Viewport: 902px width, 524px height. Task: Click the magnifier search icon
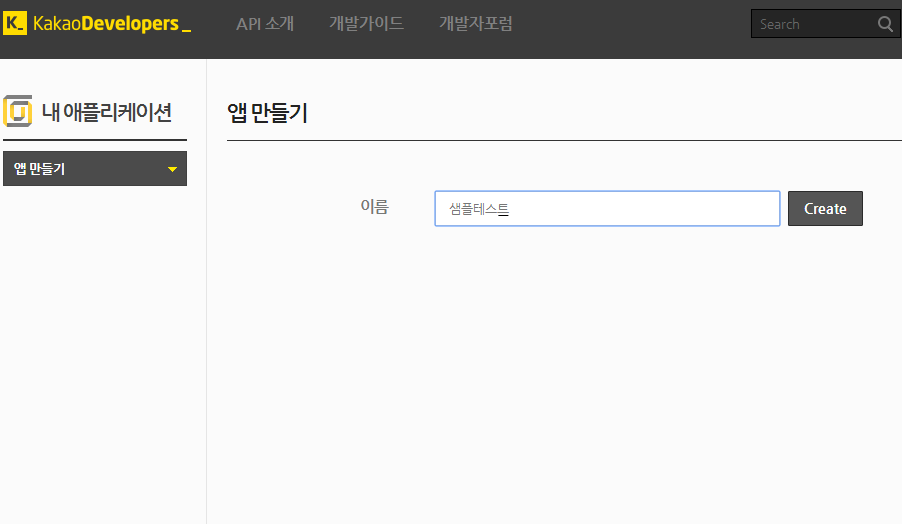(x=885, y=24)
